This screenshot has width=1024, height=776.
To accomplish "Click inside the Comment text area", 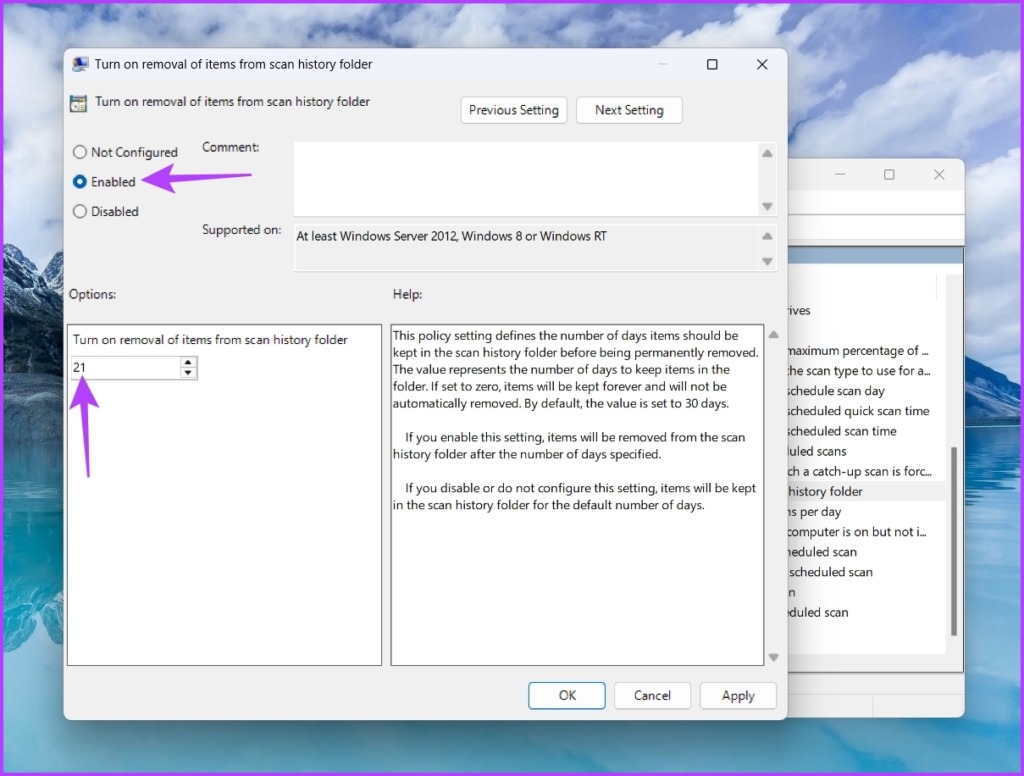I will (520, 175).
